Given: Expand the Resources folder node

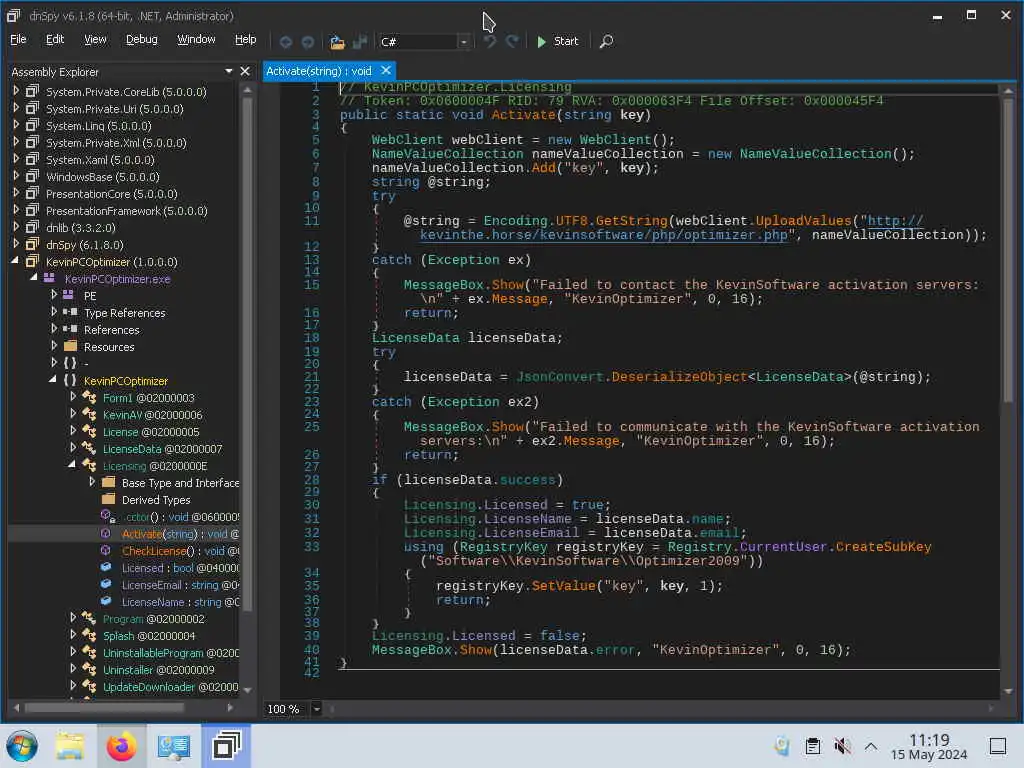Looking at the screenshot, I should click(x=54, y=345).
